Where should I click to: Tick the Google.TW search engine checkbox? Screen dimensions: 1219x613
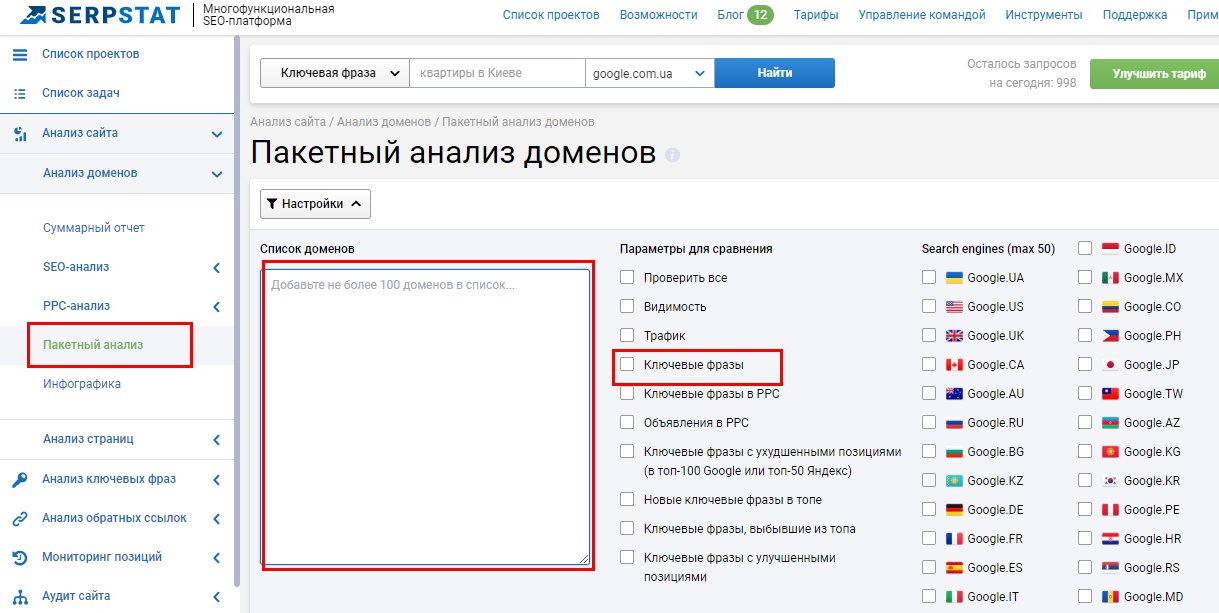1085,394
